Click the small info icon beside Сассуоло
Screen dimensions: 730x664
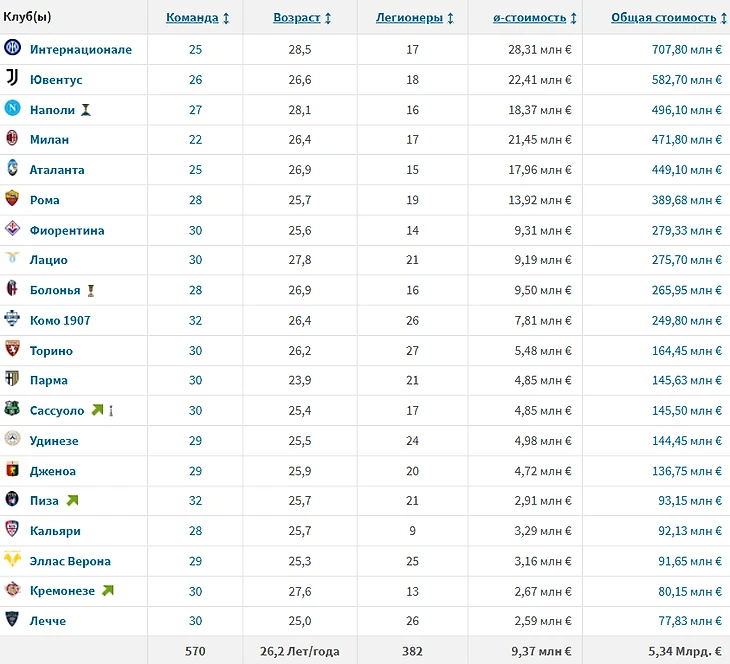click(x=111, y=411)
